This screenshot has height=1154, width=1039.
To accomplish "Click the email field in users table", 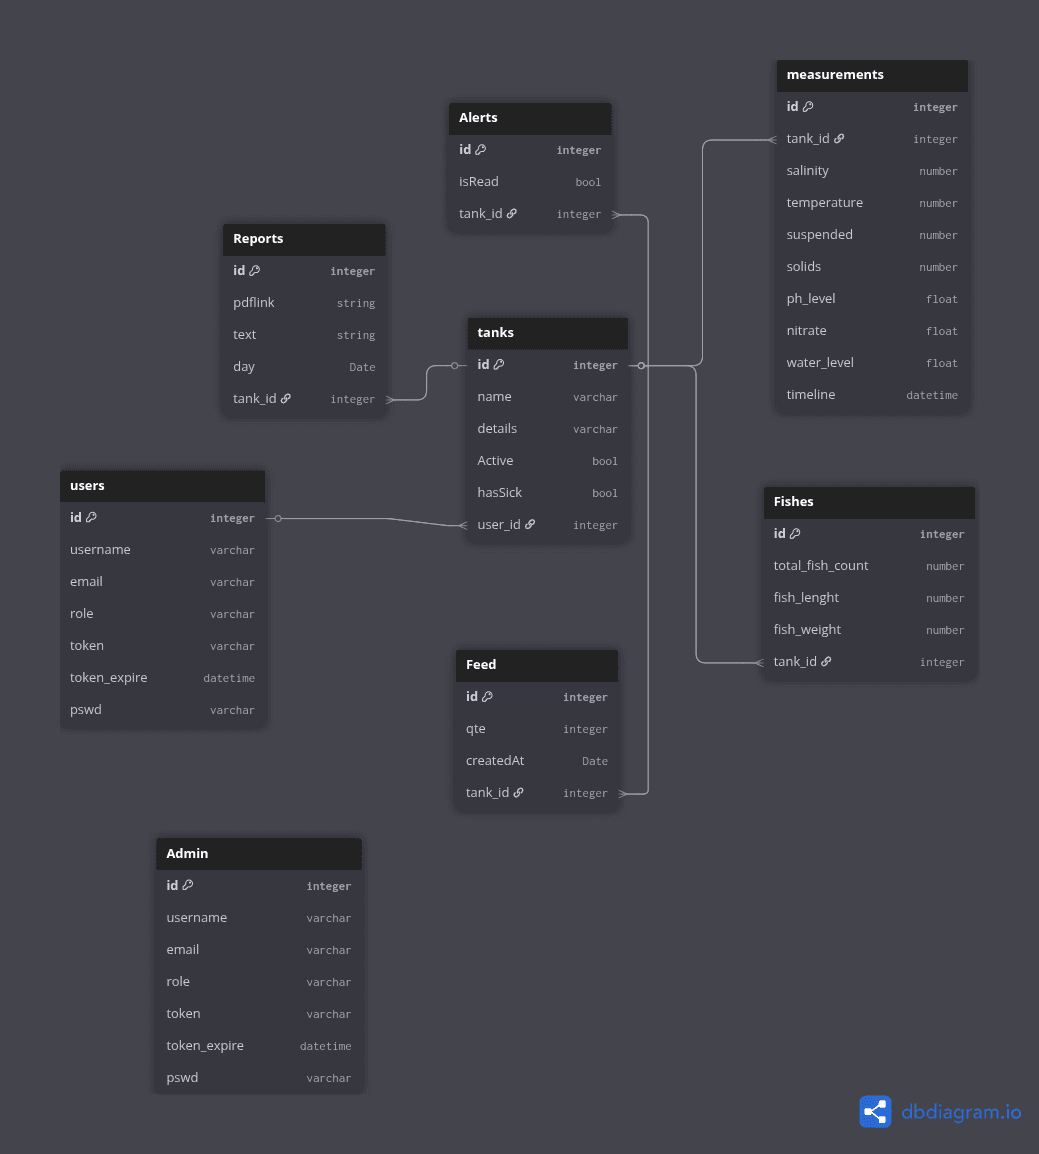I will click(162, 581).
